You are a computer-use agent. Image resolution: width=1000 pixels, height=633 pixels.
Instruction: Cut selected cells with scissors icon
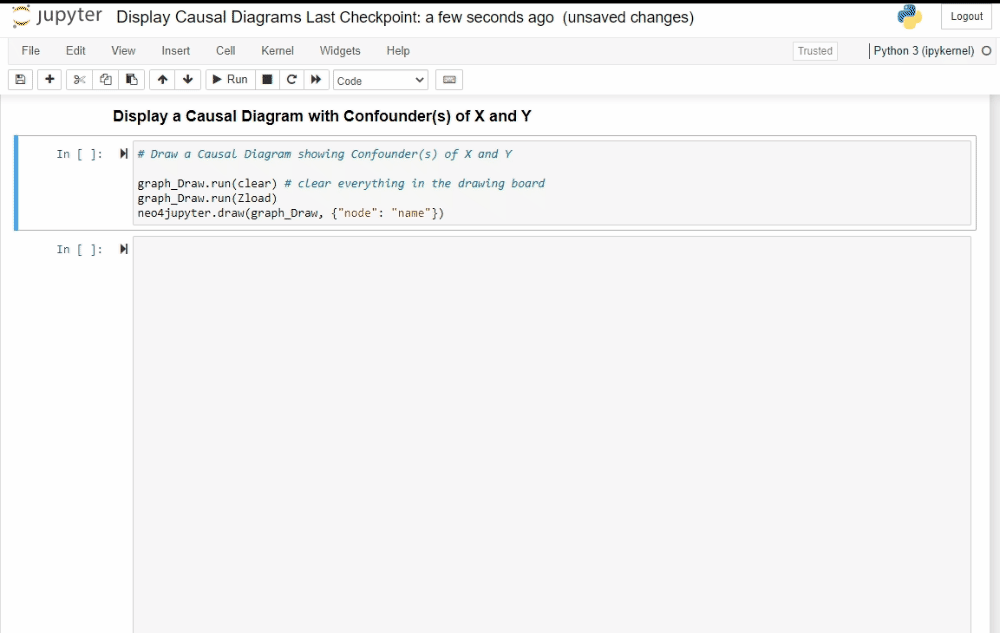[x=80, y=80]
